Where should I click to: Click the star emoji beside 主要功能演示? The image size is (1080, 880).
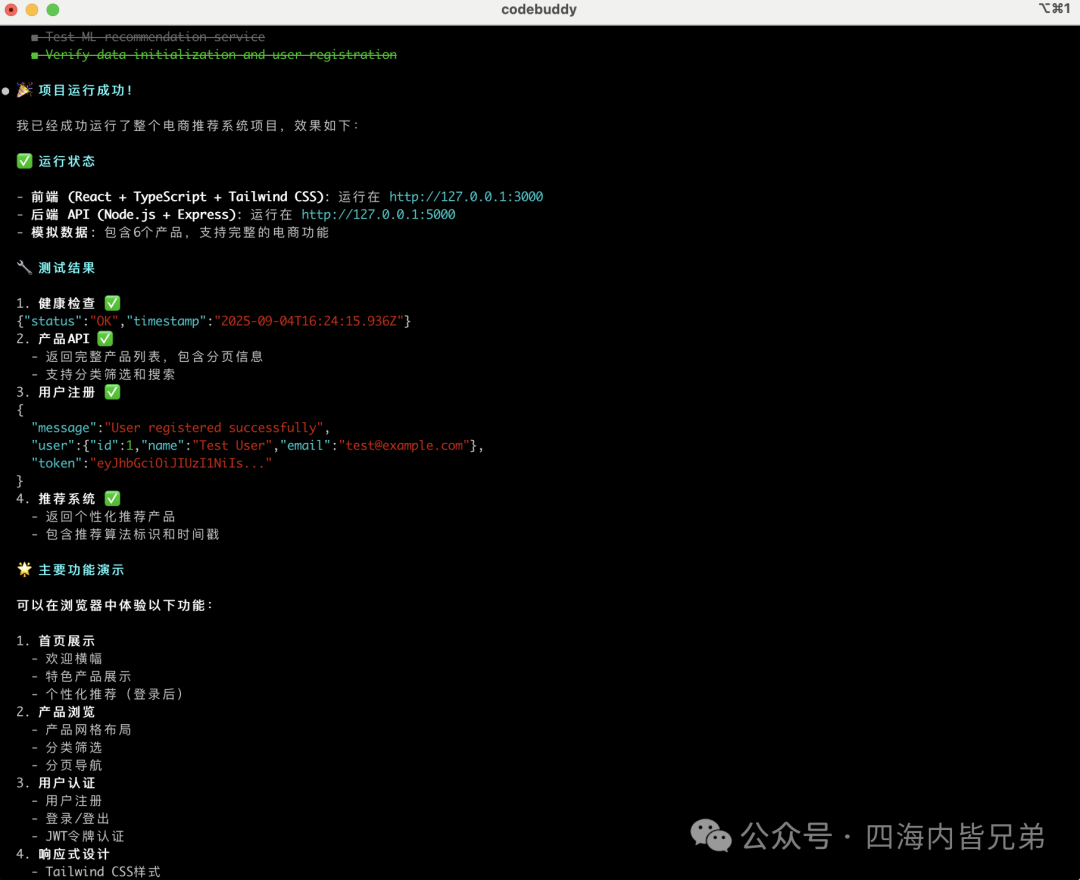pyautogui.click(x=24, y=569)
